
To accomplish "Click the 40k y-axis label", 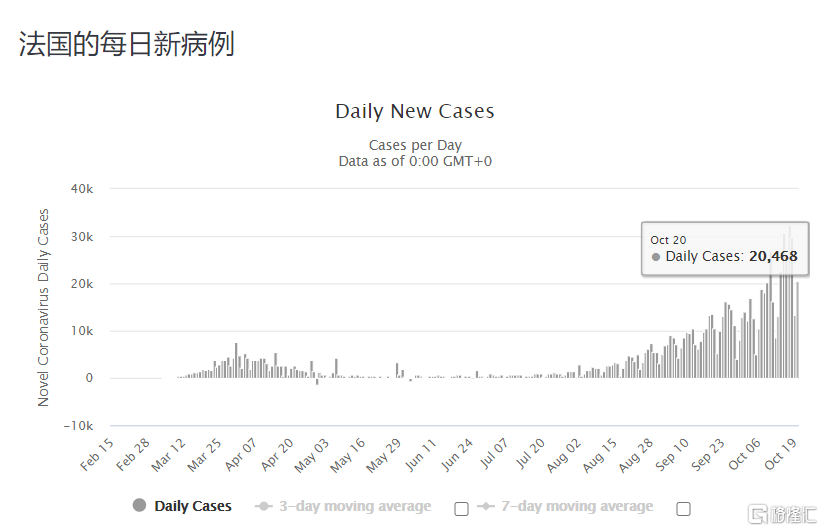I will [x=82, y=189].
